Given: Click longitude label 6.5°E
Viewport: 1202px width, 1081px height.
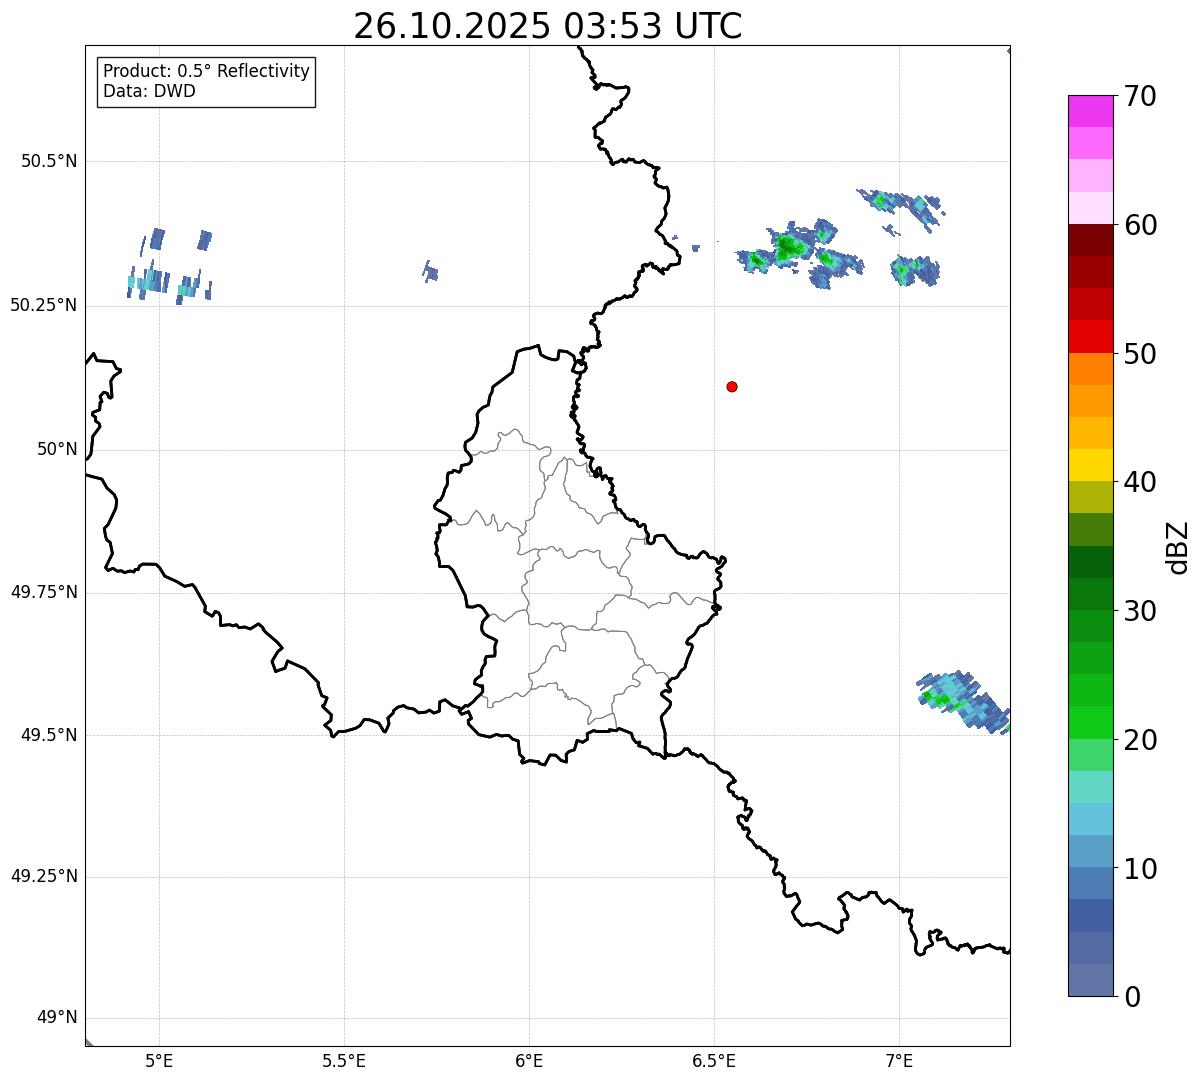Looking at the screenshot, I should pyautogui.click(x=714, y=1060).
